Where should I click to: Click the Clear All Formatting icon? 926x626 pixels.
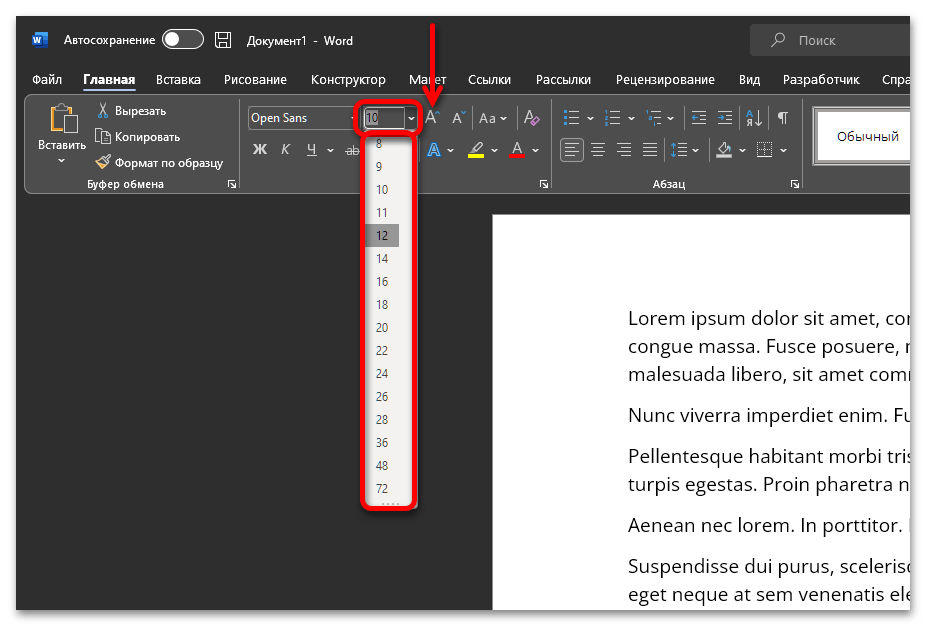(532, 118)
